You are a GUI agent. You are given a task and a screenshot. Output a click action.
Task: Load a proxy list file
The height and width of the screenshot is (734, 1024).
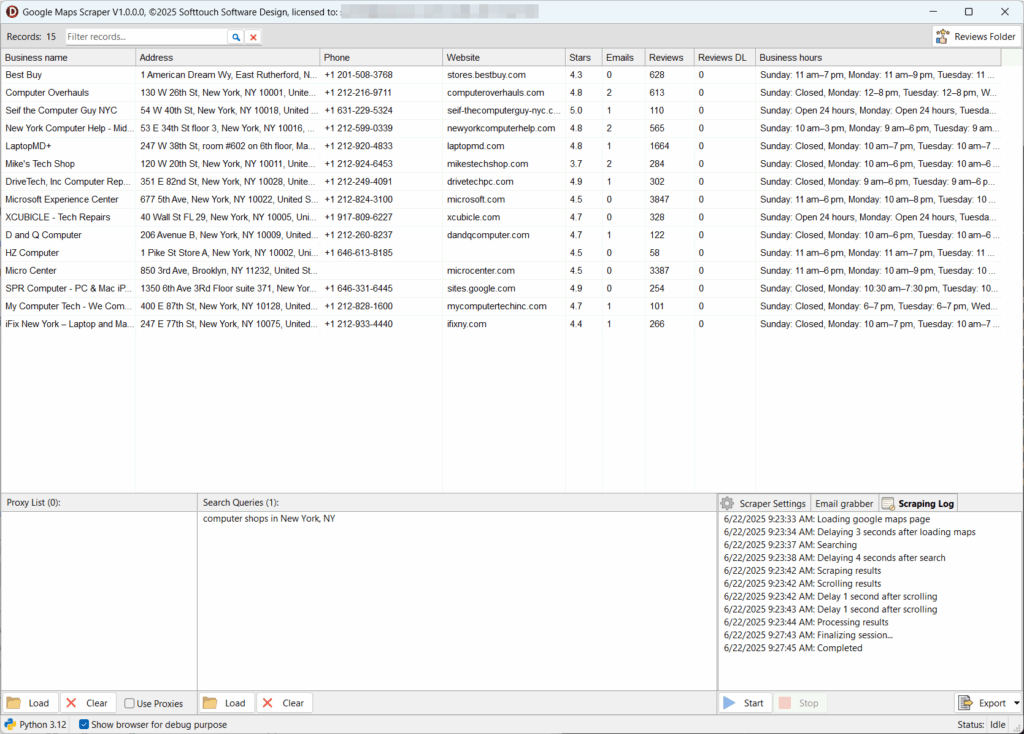30,703
